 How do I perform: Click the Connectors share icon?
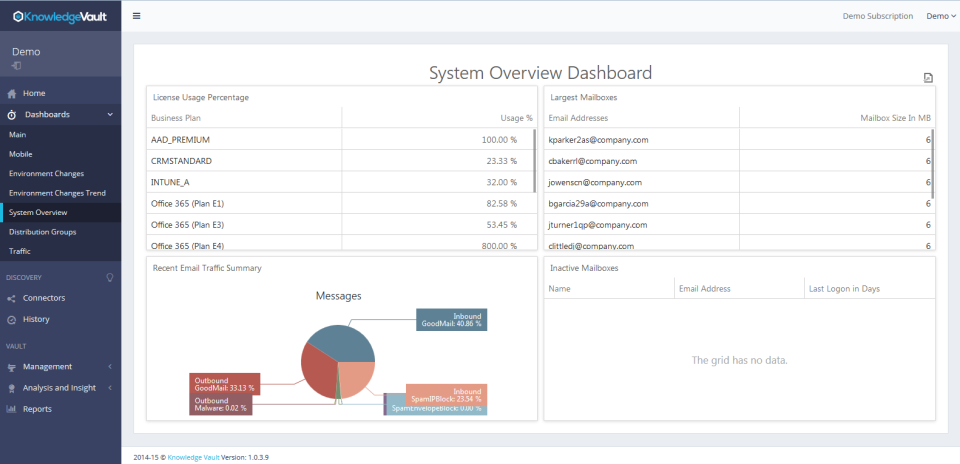point(11,298)
